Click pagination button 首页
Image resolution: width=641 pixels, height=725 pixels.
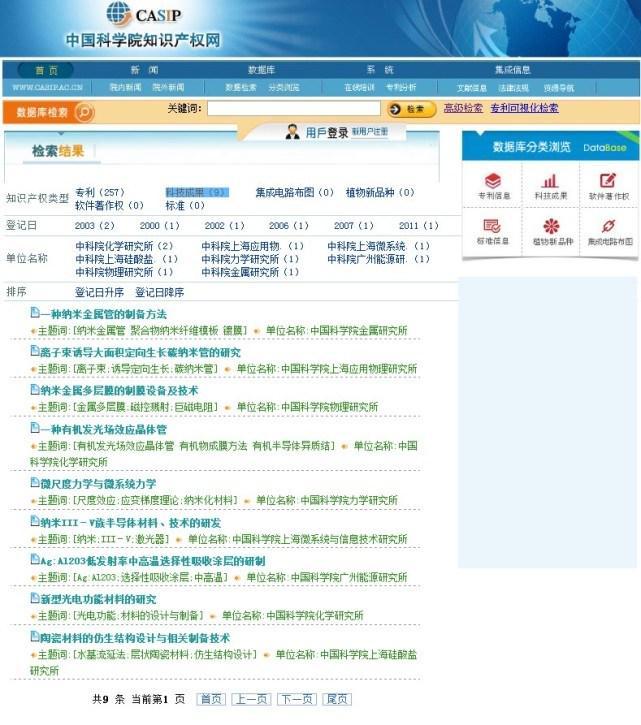click(x=211, y=699)
